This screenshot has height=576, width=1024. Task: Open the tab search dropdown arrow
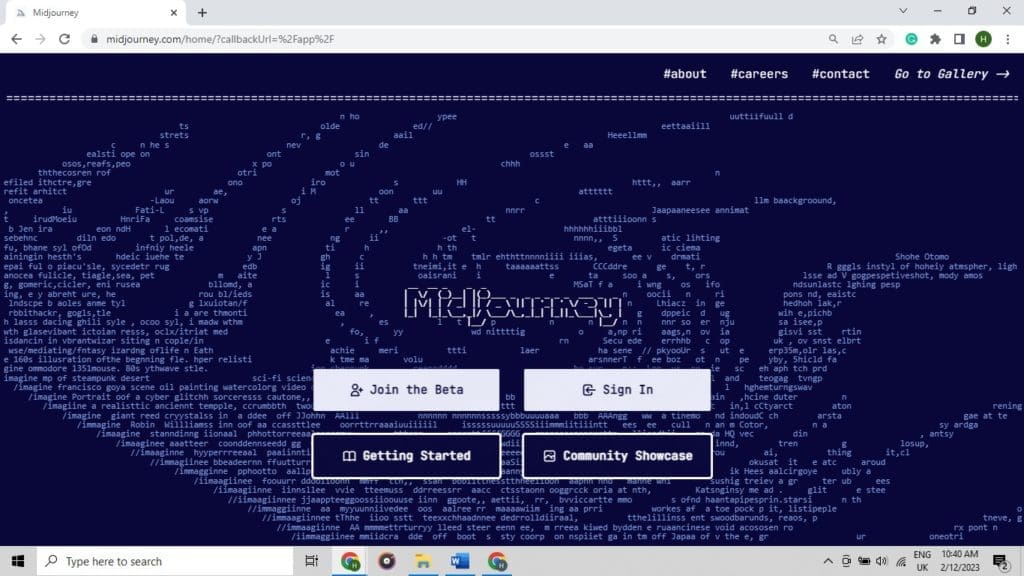coord(903,11)
